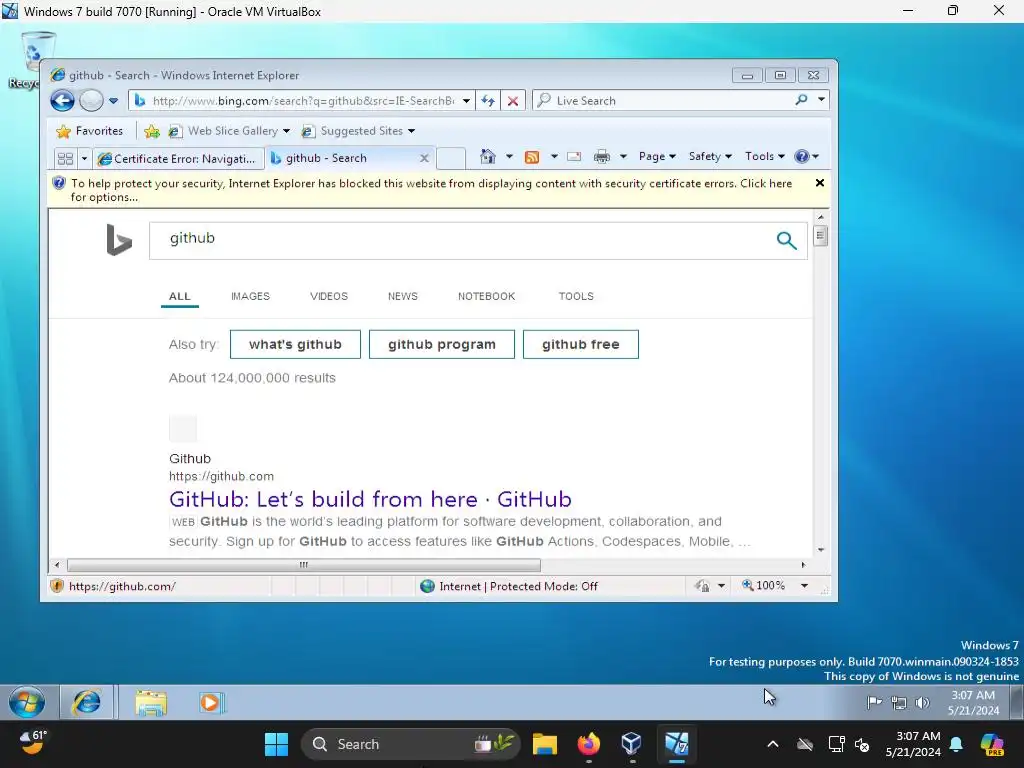This screenshot has width=1024, height=768.
Task: Click Bing's blue magnifier search button
Action: [786, 240]
